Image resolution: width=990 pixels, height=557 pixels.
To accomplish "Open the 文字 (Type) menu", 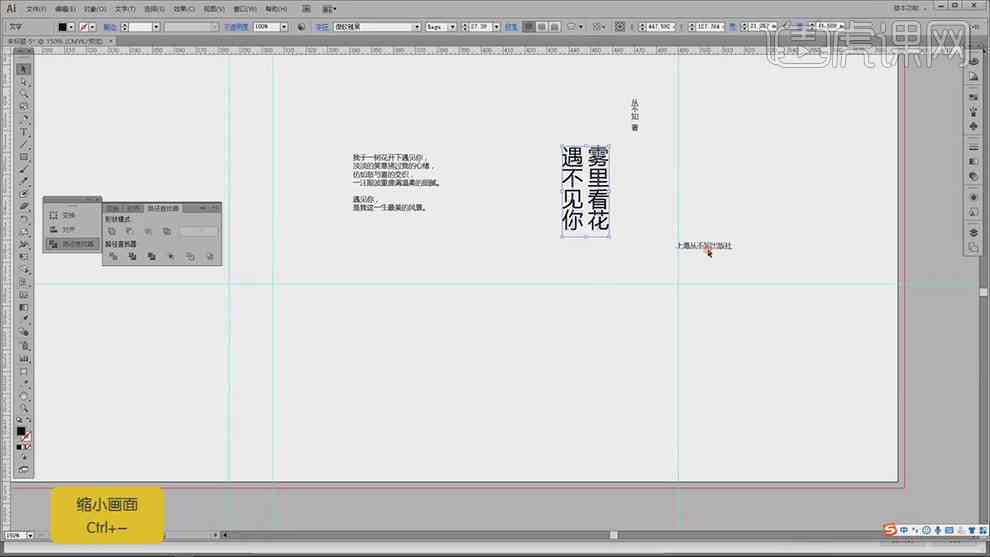I will 124,9.
